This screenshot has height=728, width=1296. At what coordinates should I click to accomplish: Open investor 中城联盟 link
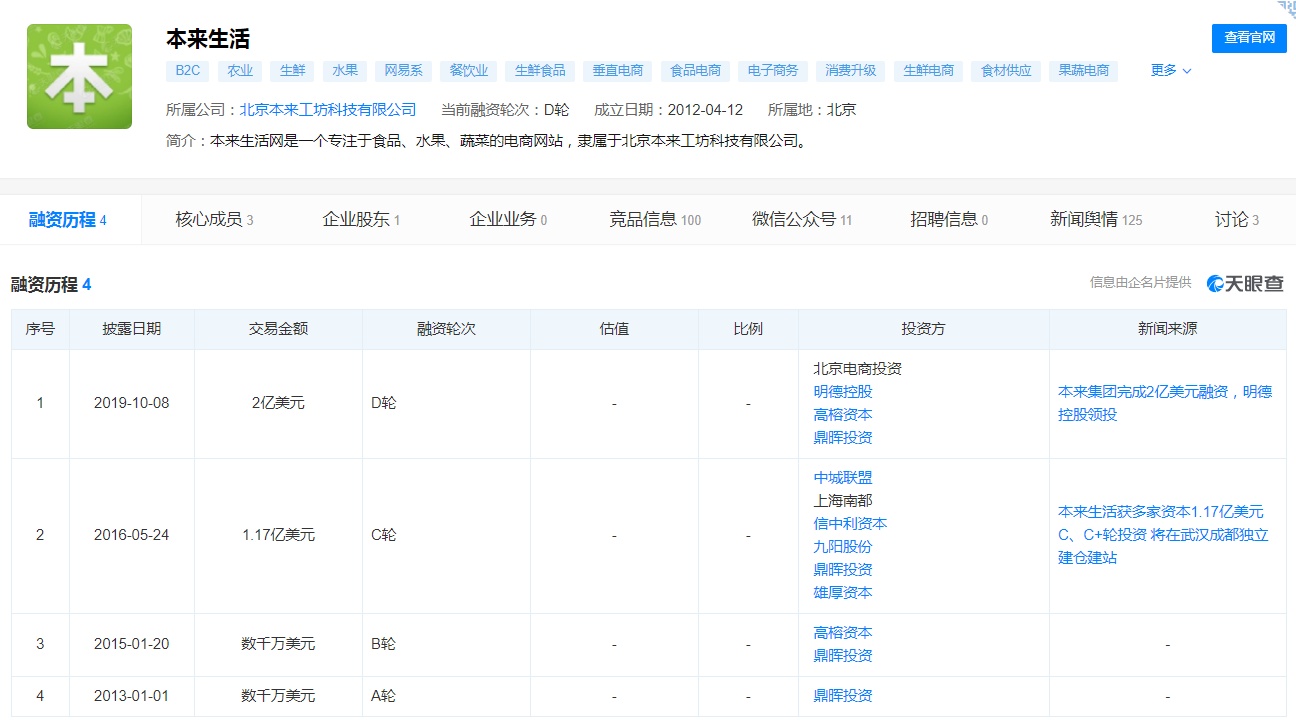(x=843, y=478)
